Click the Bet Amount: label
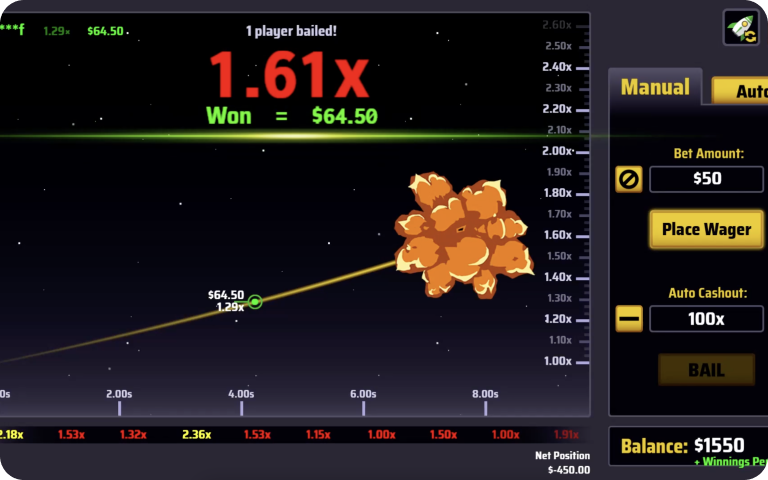Viewport: 768px width, 480px height. pyautogui.click(x=709, y=153)
